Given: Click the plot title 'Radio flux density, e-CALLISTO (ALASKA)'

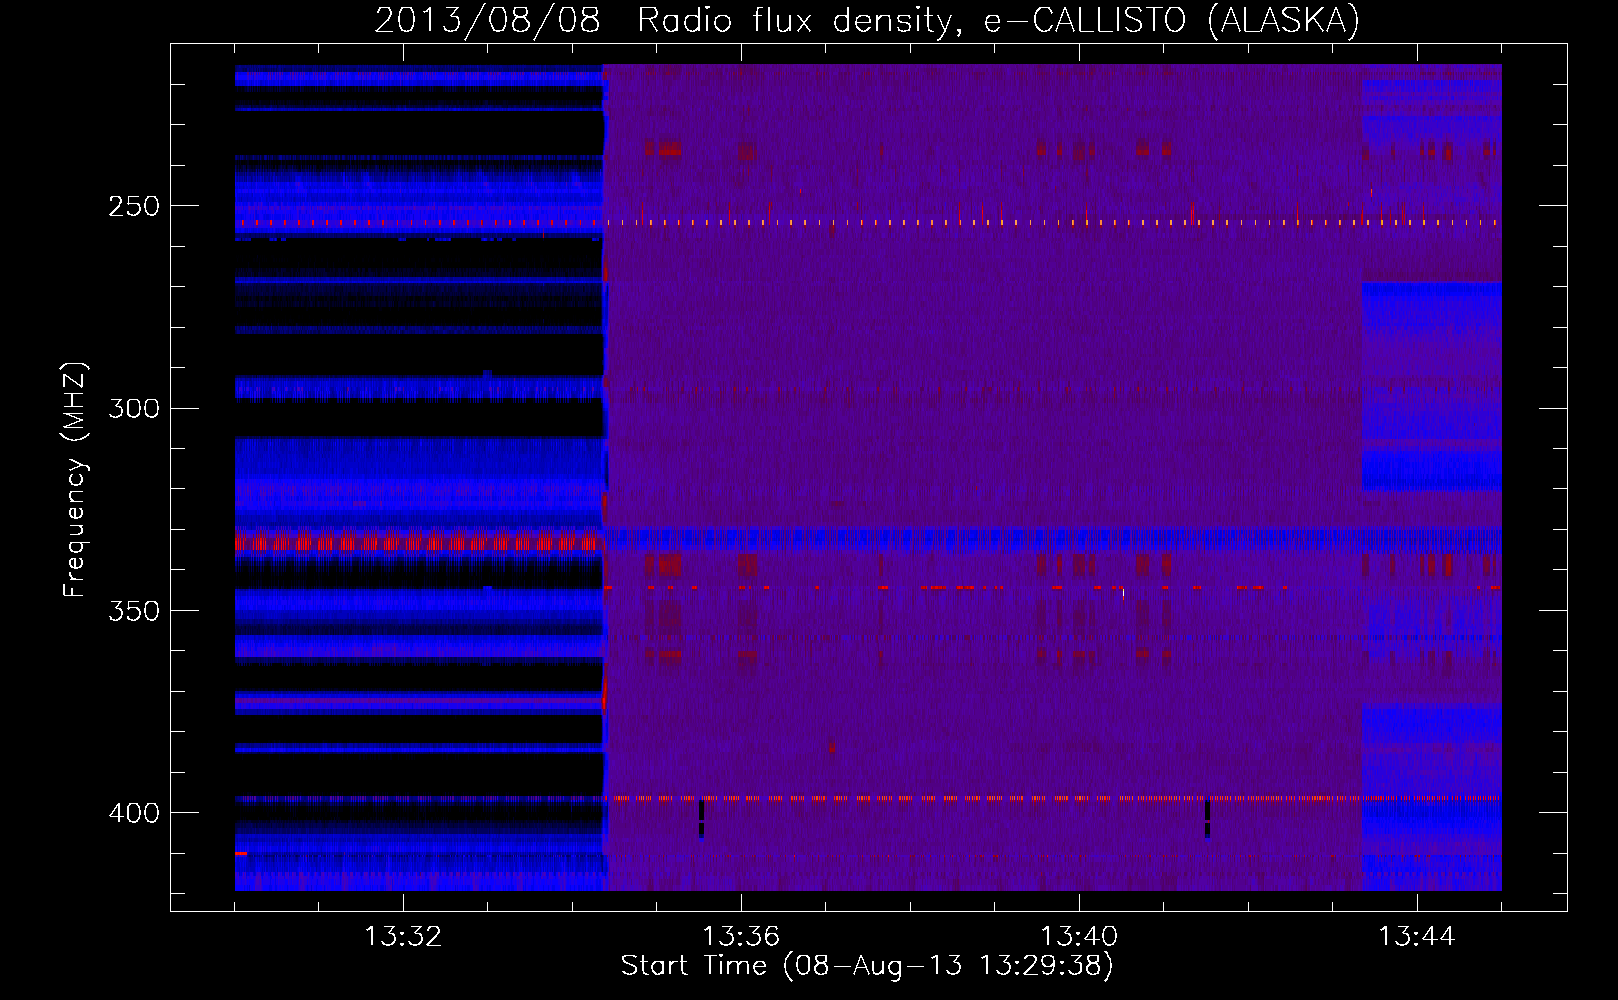Looking at the screenshot, I should click(999, 21).
